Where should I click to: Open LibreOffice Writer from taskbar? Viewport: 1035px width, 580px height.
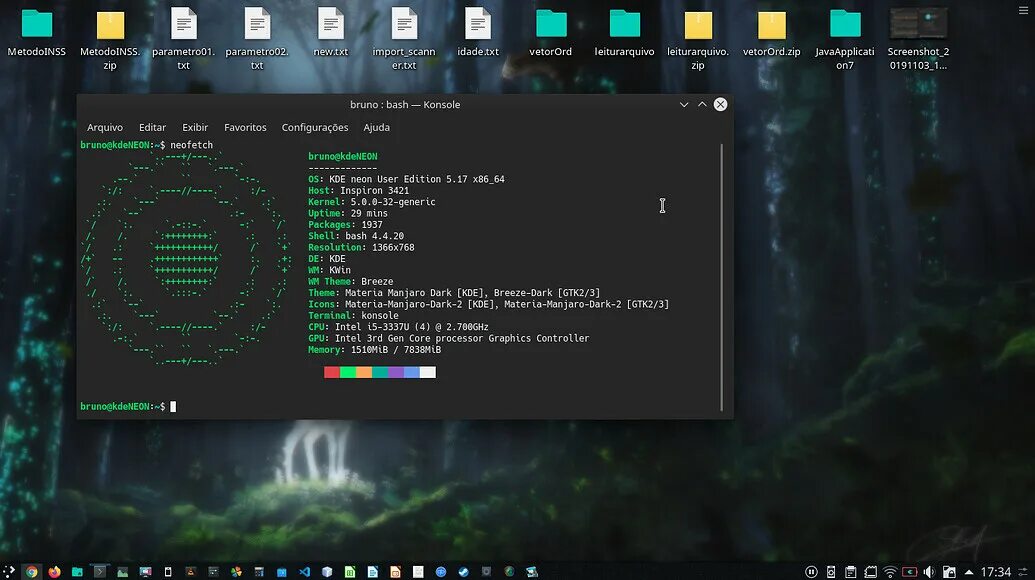tap(372, 571)
